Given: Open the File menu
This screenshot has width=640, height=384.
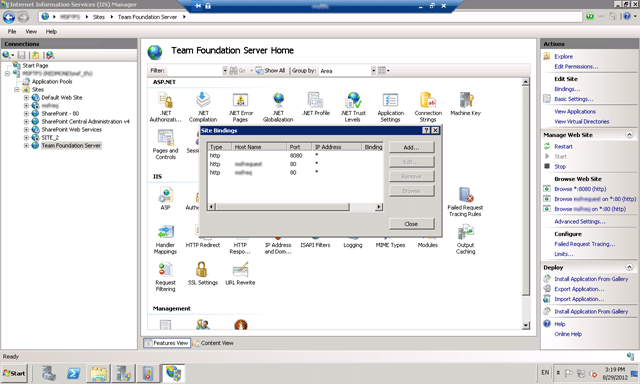Looking at the screenshot, I should tap(12, 31).
